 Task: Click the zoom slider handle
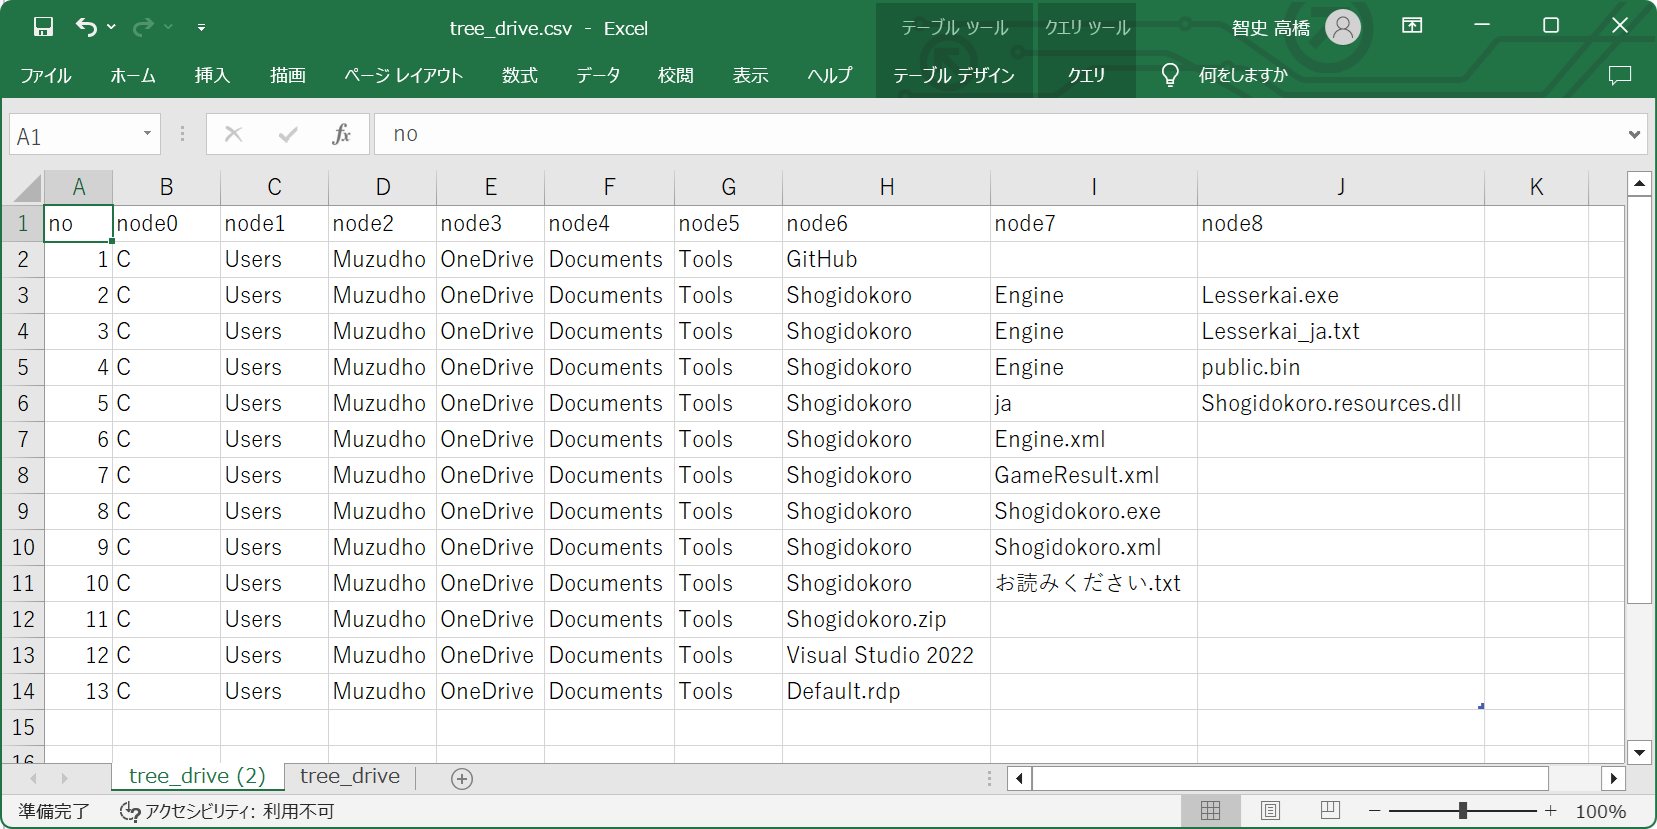click(x=1463, y=811)
